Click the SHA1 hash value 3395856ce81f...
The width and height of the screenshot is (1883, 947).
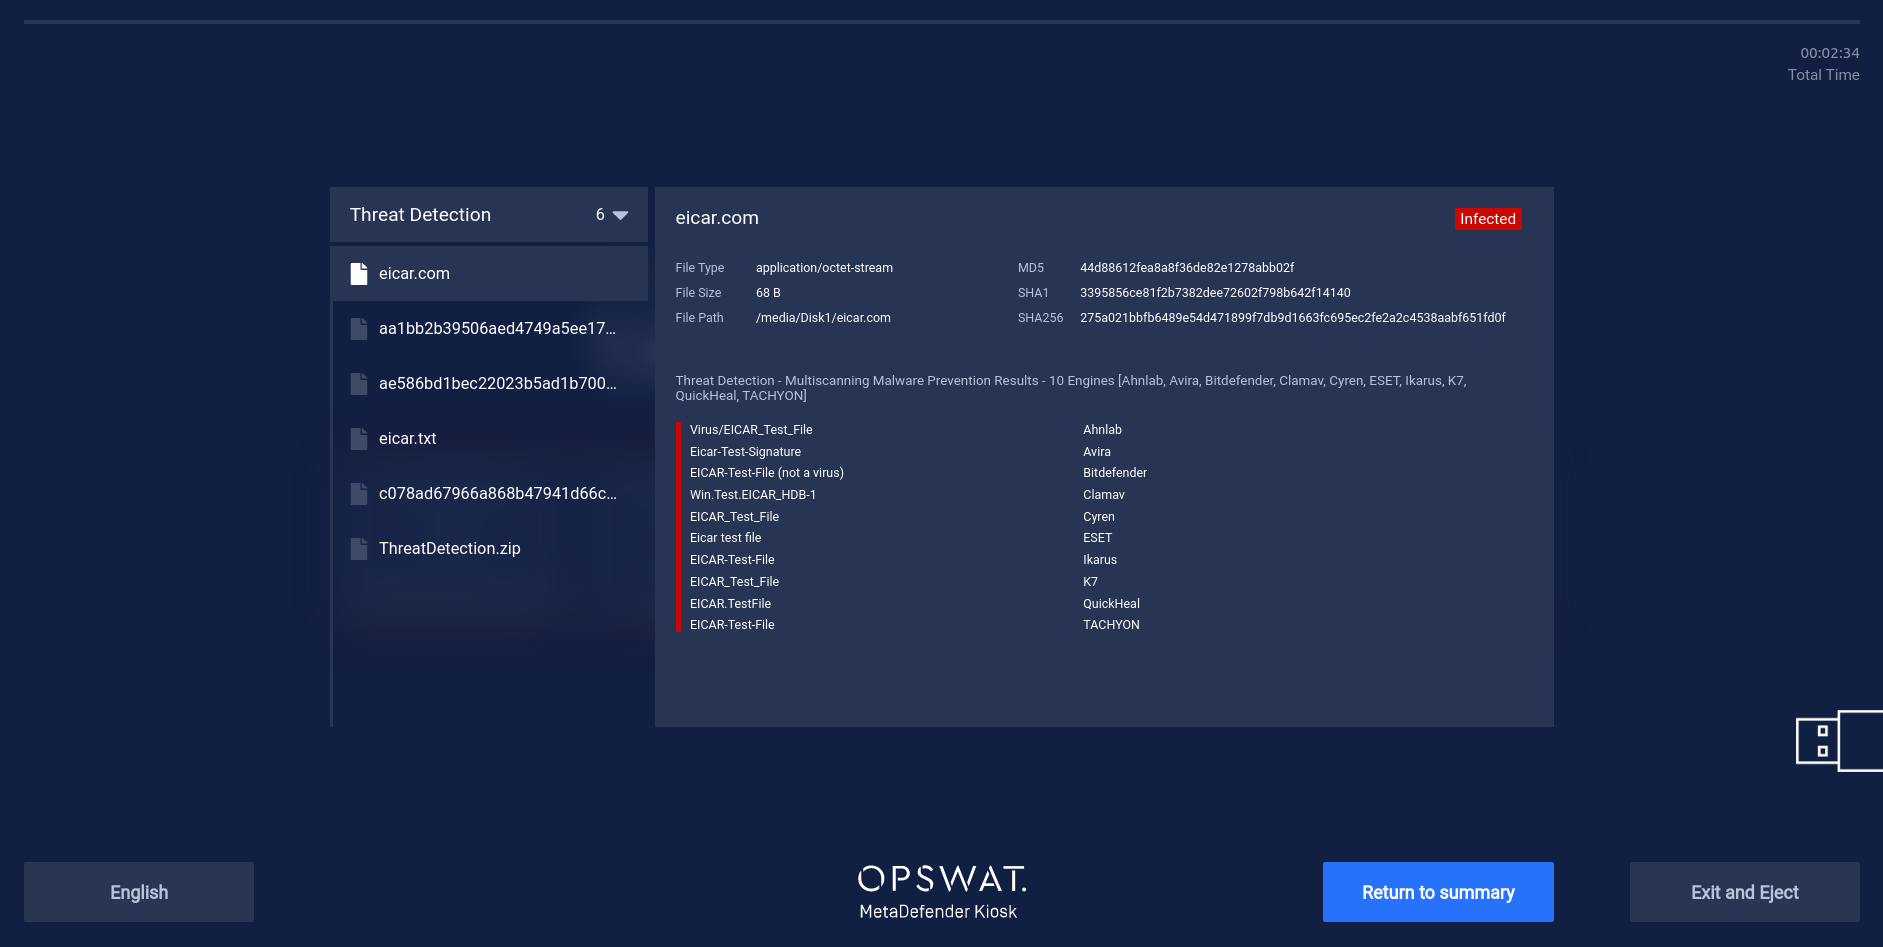coord(1215,293)
